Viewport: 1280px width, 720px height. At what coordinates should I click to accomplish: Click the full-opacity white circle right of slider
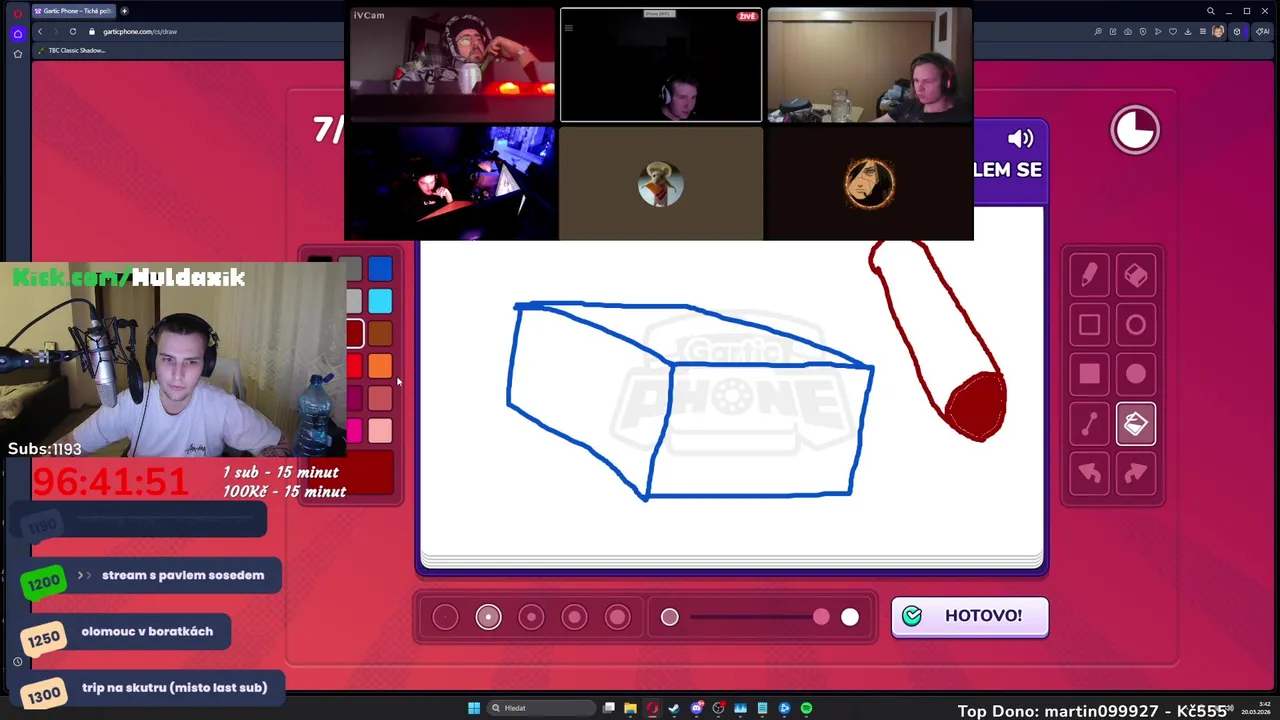(849, 617)
